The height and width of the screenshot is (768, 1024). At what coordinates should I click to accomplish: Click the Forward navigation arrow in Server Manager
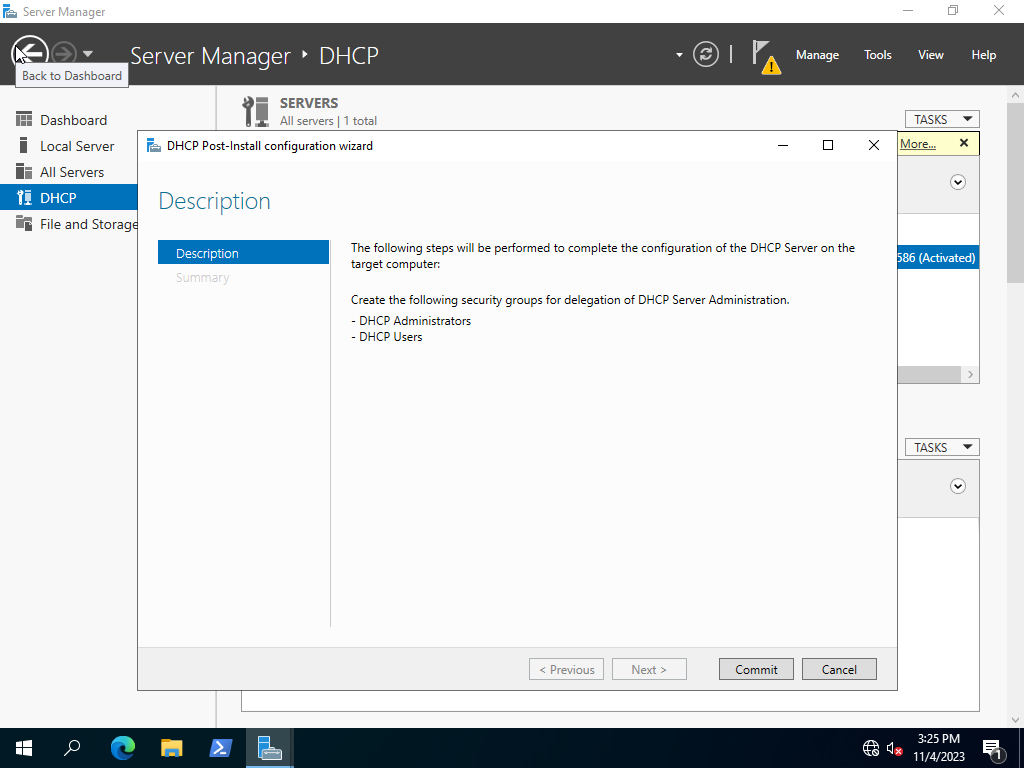(x=64, y=54)
